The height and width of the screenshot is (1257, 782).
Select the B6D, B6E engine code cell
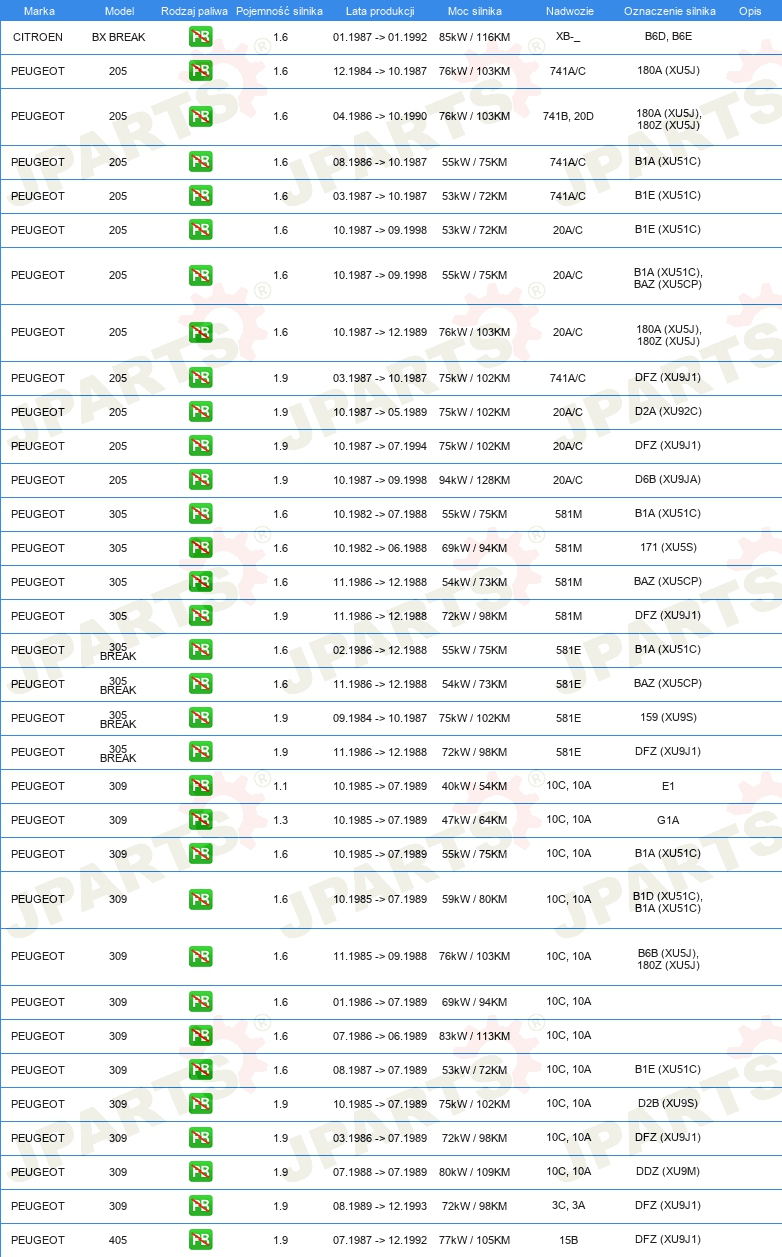coord(668,36)
